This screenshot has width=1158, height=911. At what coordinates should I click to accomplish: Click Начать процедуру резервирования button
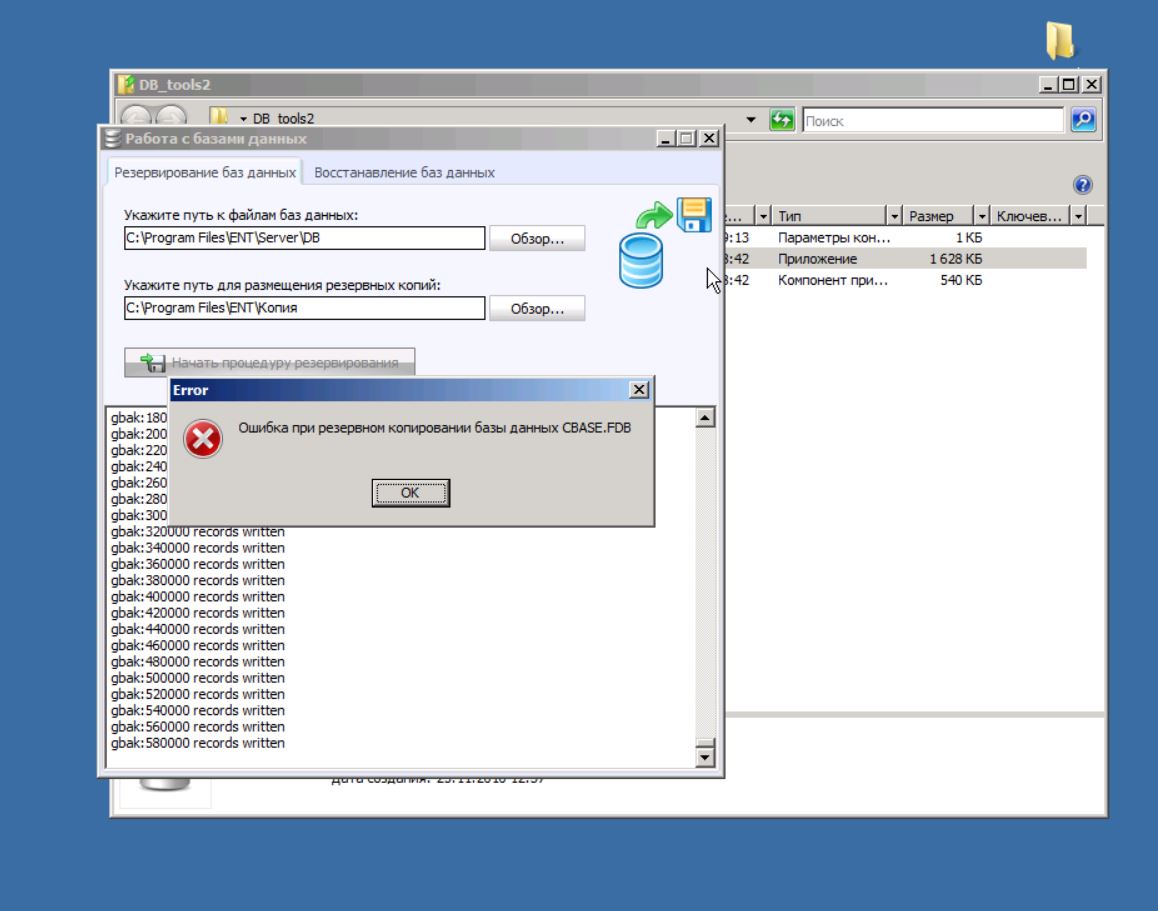[270, 362]
